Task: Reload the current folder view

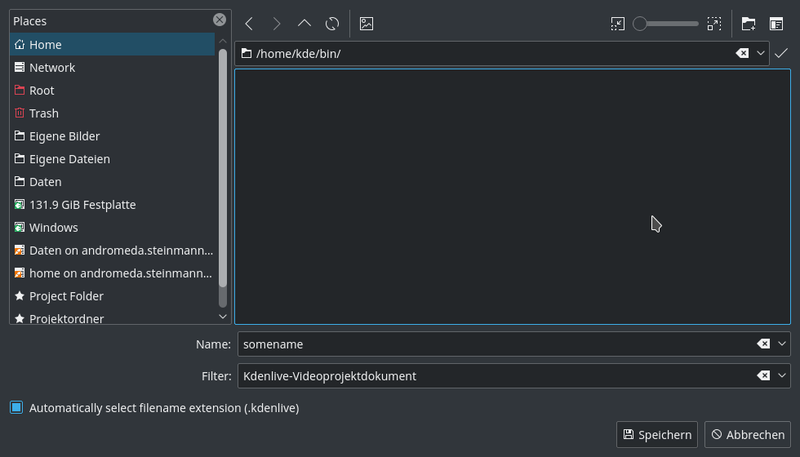Action: pos(332,23)
